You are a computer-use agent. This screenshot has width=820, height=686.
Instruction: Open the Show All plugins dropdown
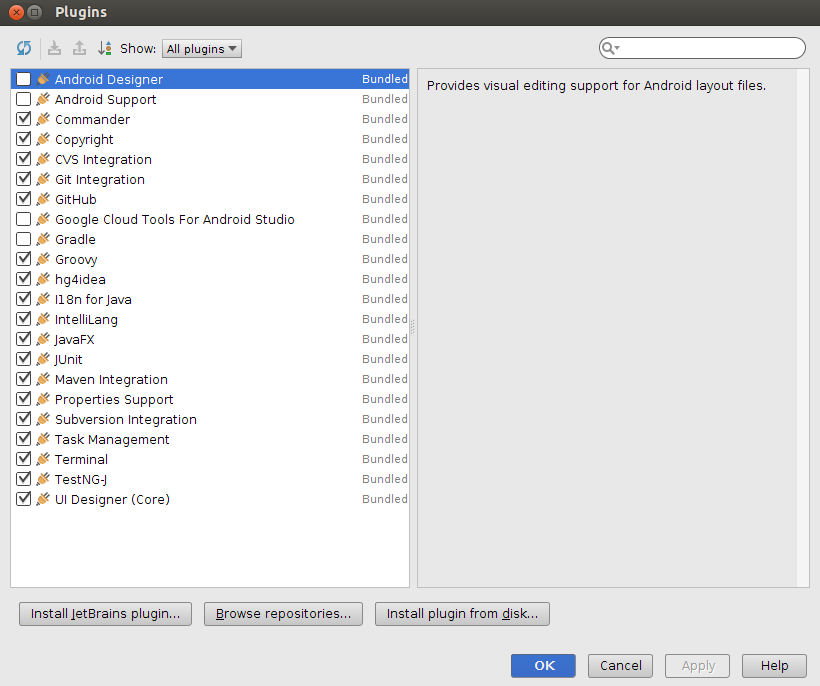tap(202, 49)
